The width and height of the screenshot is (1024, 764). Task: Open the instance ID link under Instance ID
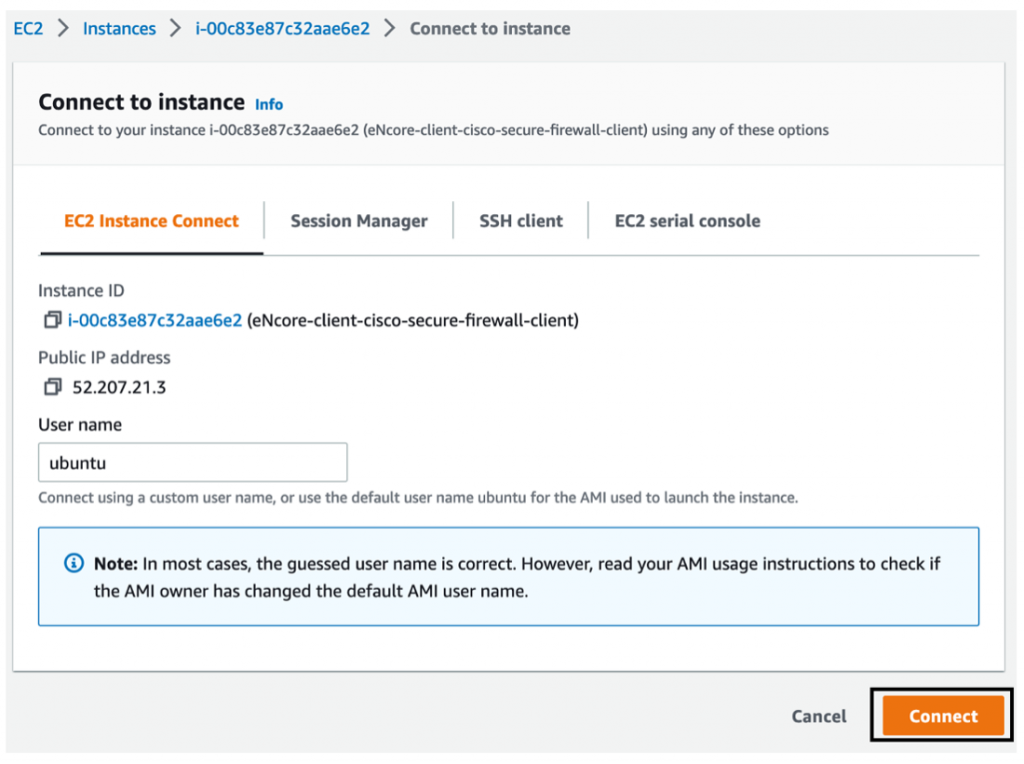tap(155, 321)
